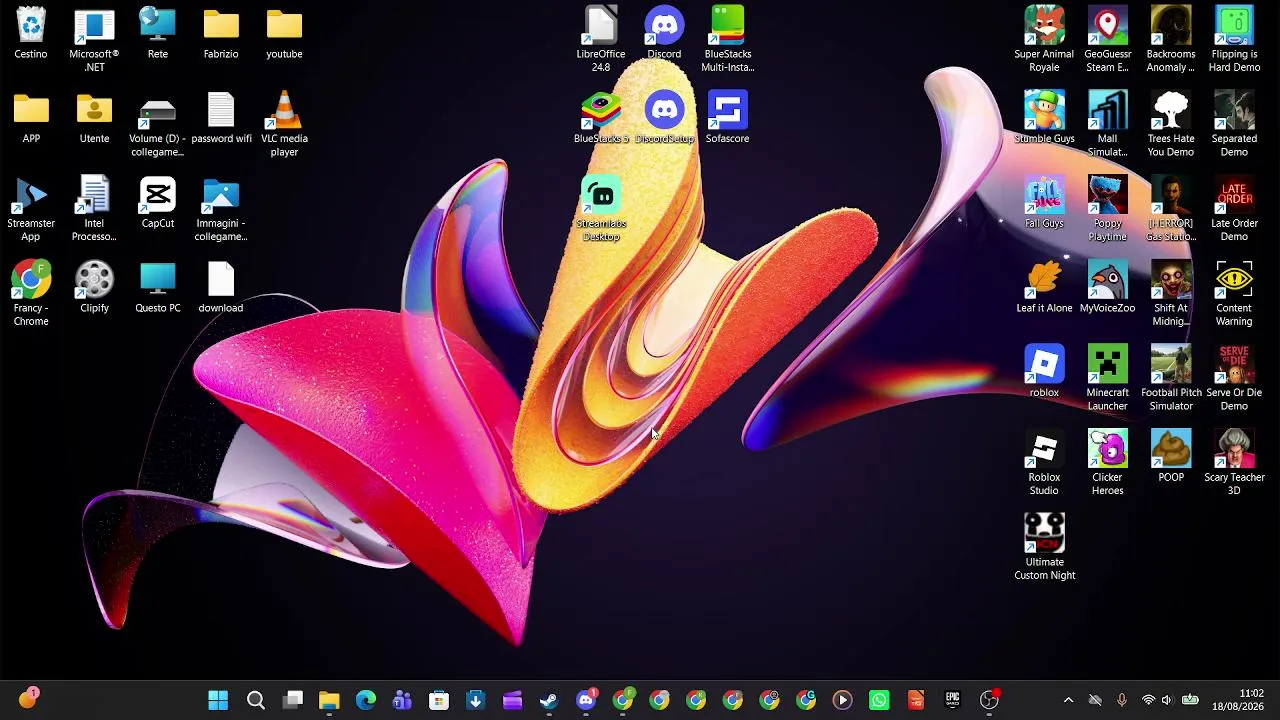
Task: Open the Windows Start menu
Action: [x=218, y=700]
